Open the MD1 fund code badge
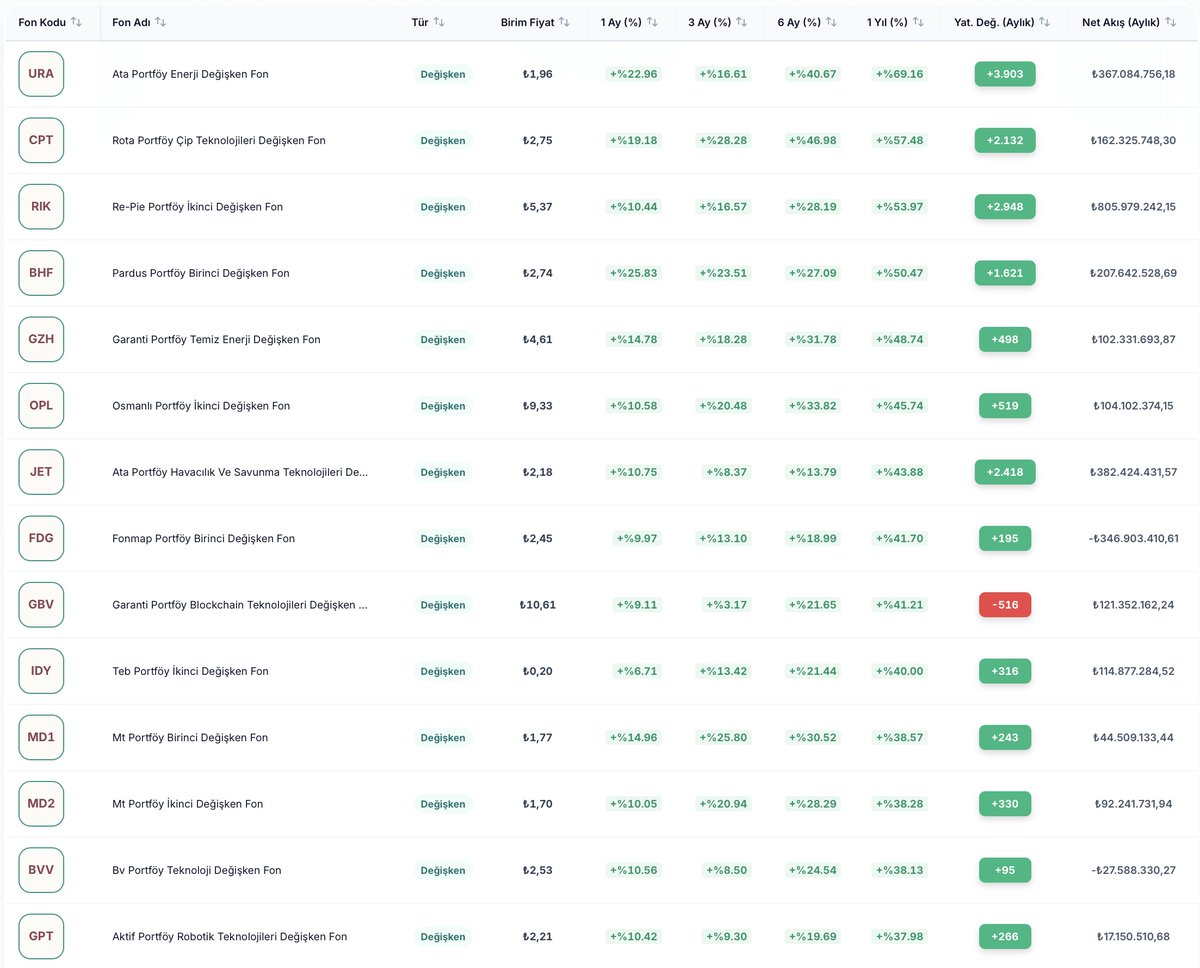The width and height of the screenshot is (1200, 968). [x=41, y=737]
